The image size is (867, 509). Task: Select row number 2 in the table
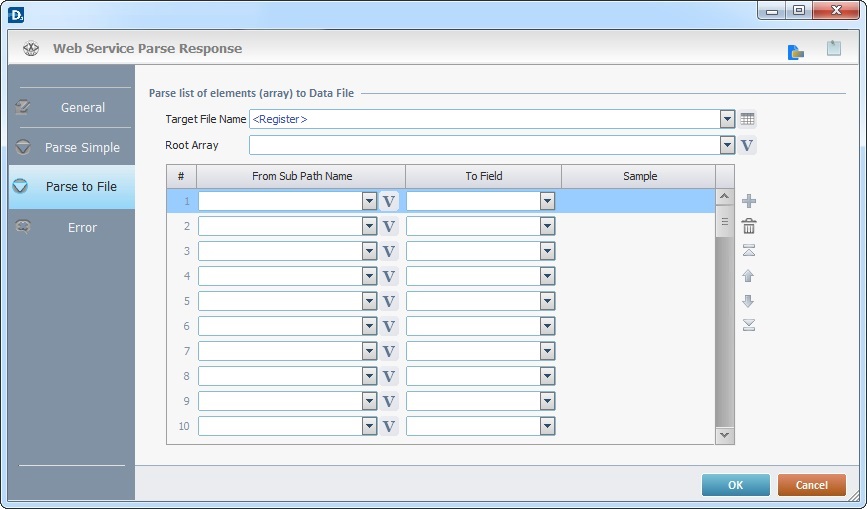coord(187,226)
